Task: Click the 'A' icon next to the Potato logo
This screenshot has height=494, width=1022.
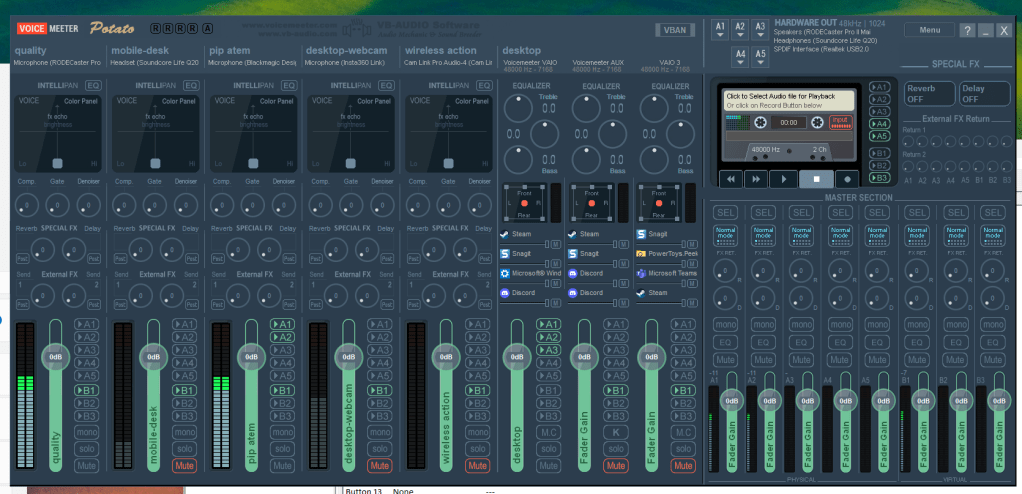Action: pos(207,29)
